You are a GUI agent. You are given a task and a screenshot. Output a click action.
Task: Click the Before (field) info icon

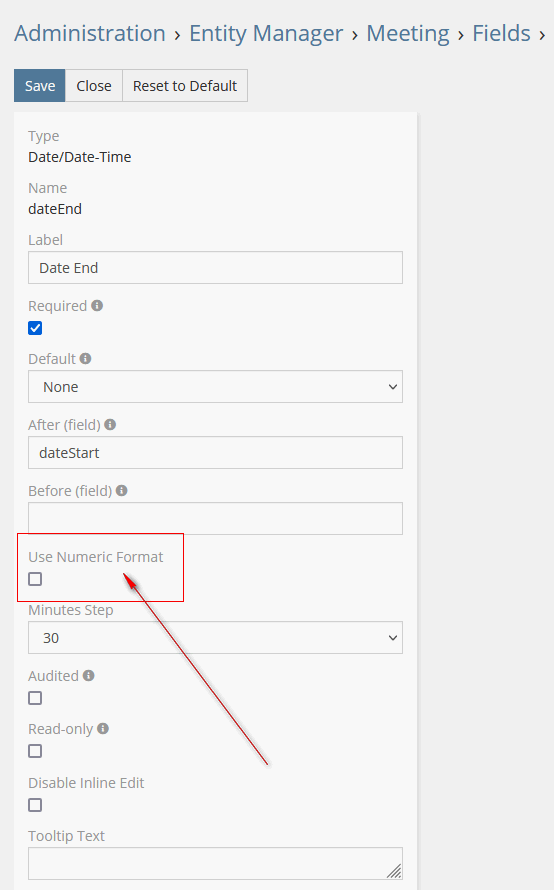coord(121,490)
